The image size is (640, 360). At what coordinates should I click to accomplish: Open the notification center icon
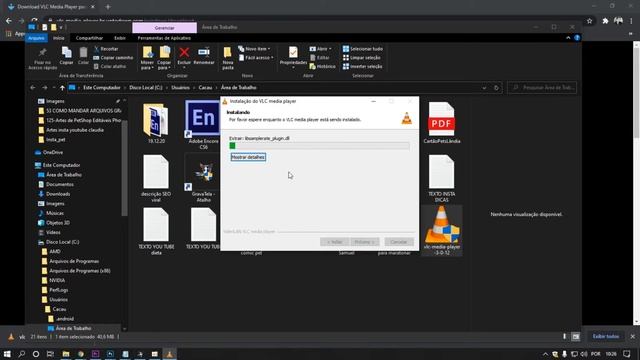[x=627, y=354]
